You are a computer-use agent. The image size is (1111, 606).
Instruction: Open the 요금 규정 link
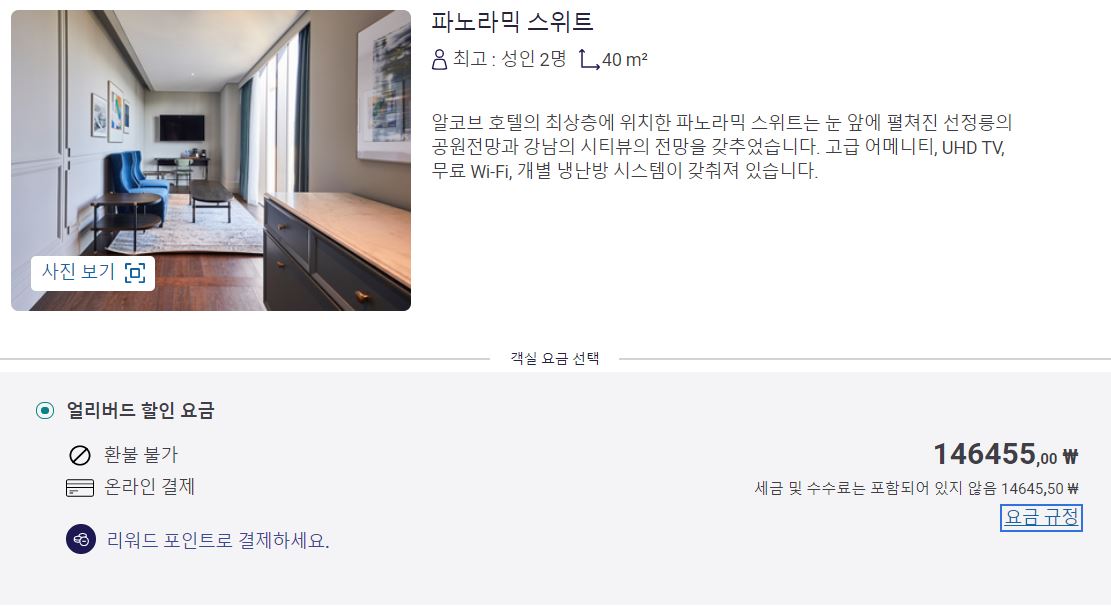point(1041,517)
